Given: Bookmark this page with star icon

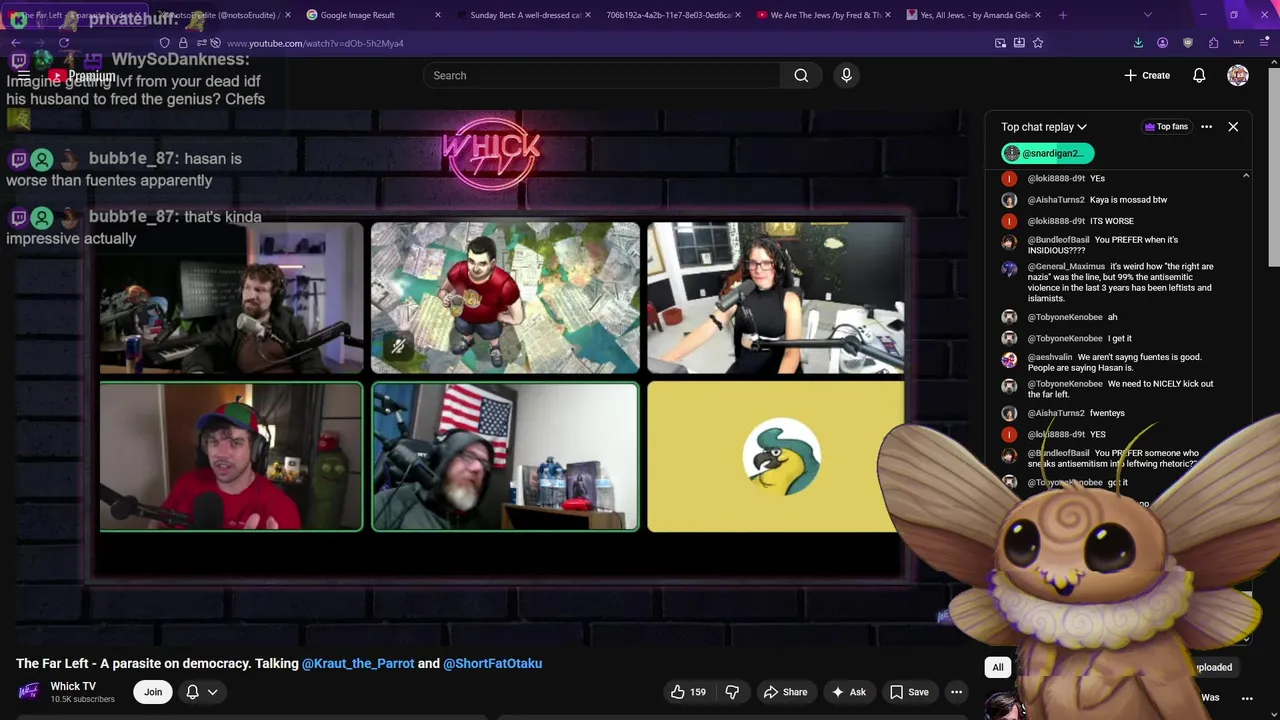Looking at the screenshot, I should [x=1038, y=43].
